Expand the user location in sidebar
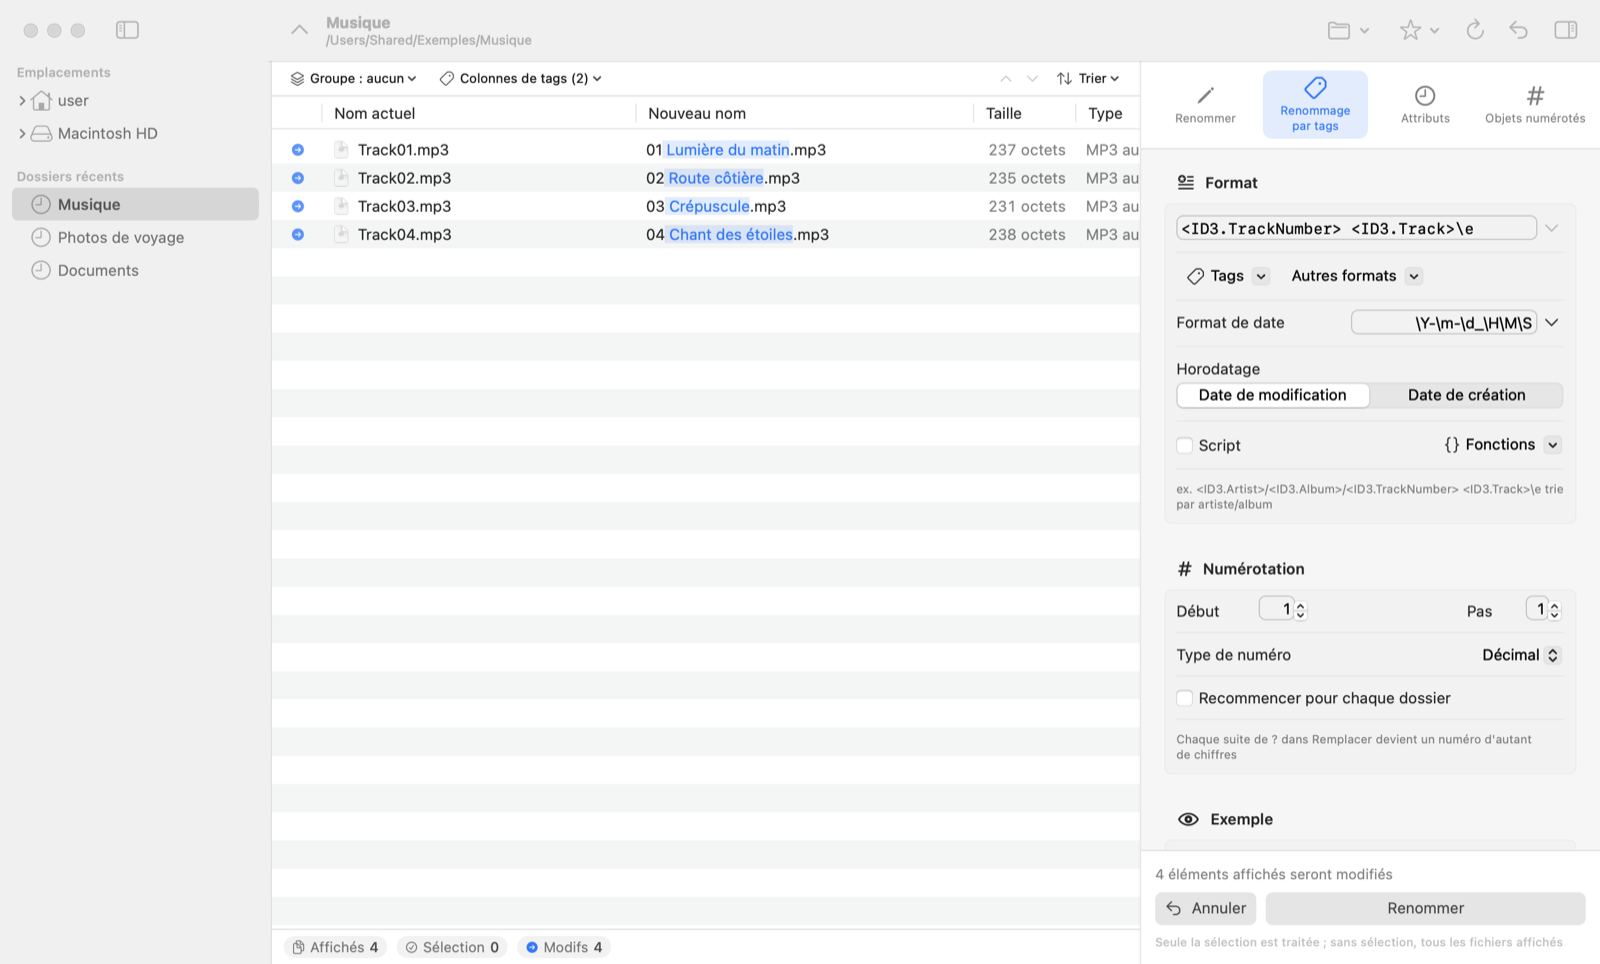Image resolution: width=1600 pixels, height=964 pixels. click(22, 101)
